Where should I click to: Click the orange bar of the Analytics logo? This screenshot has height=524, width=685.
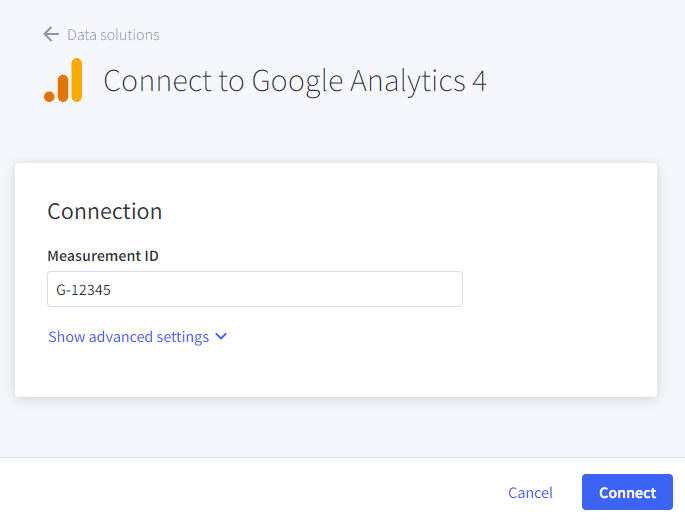click(x=63, y=88)
